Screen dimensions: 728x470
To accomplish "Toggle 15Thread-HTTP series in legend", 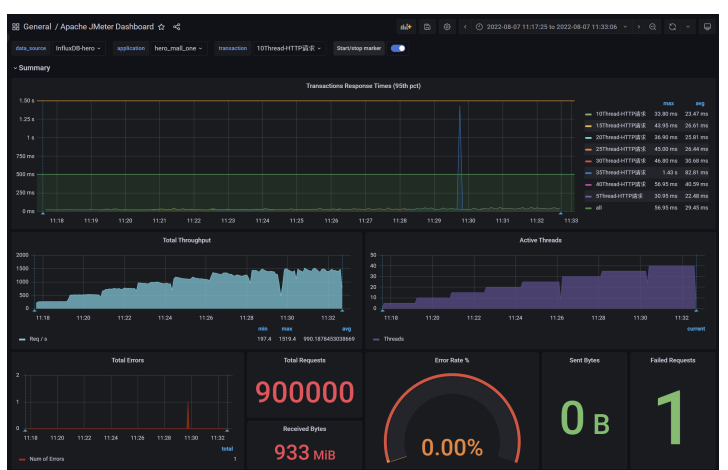I will click(x=620, y=126).
